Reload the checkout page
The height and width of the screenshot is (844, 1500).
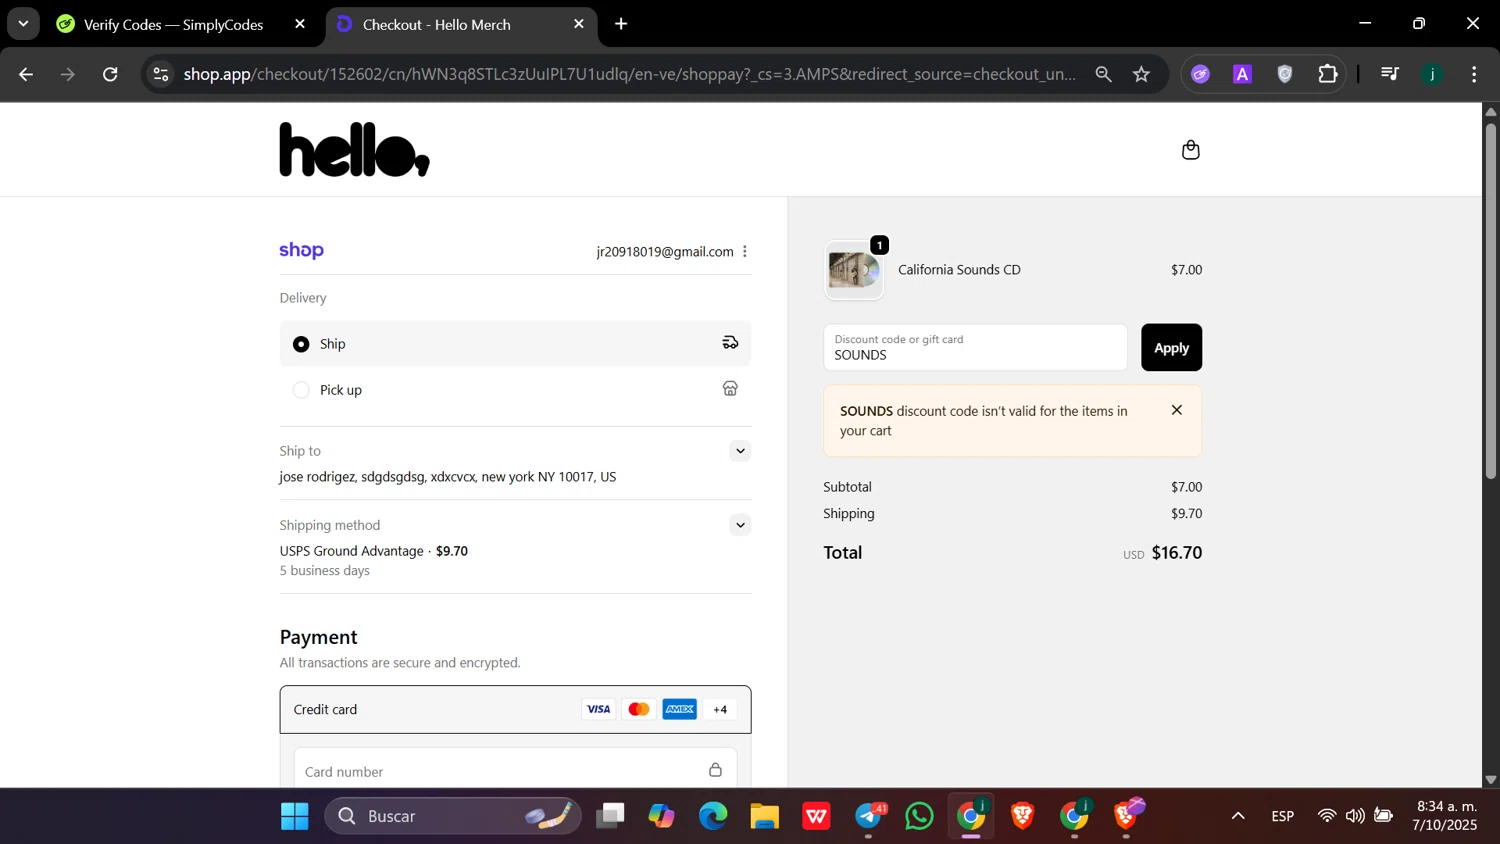click(110, 74)
